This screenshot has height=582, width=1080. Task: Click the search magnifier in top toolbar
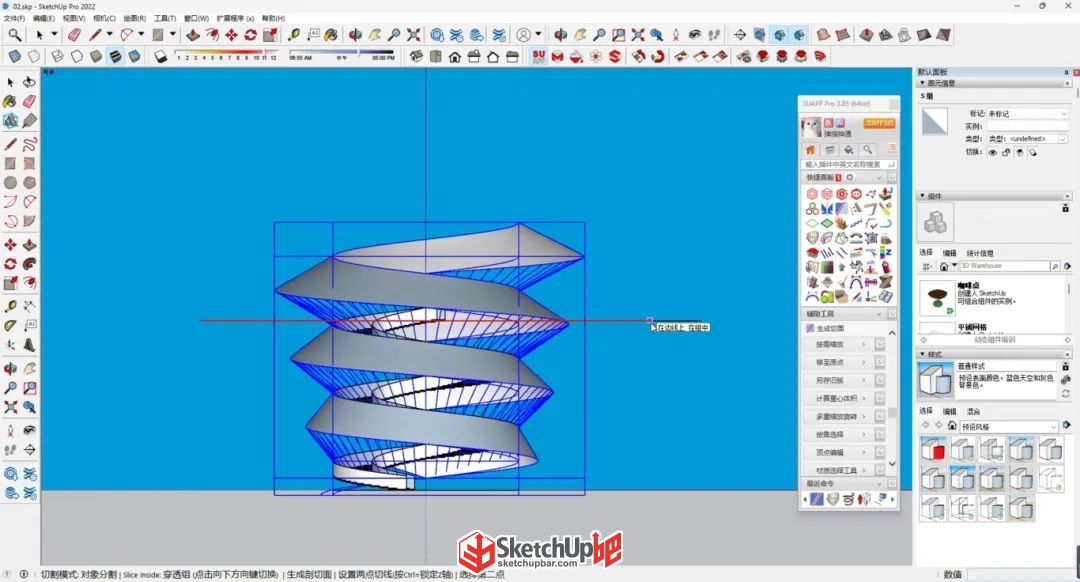(x=14, y=34)
